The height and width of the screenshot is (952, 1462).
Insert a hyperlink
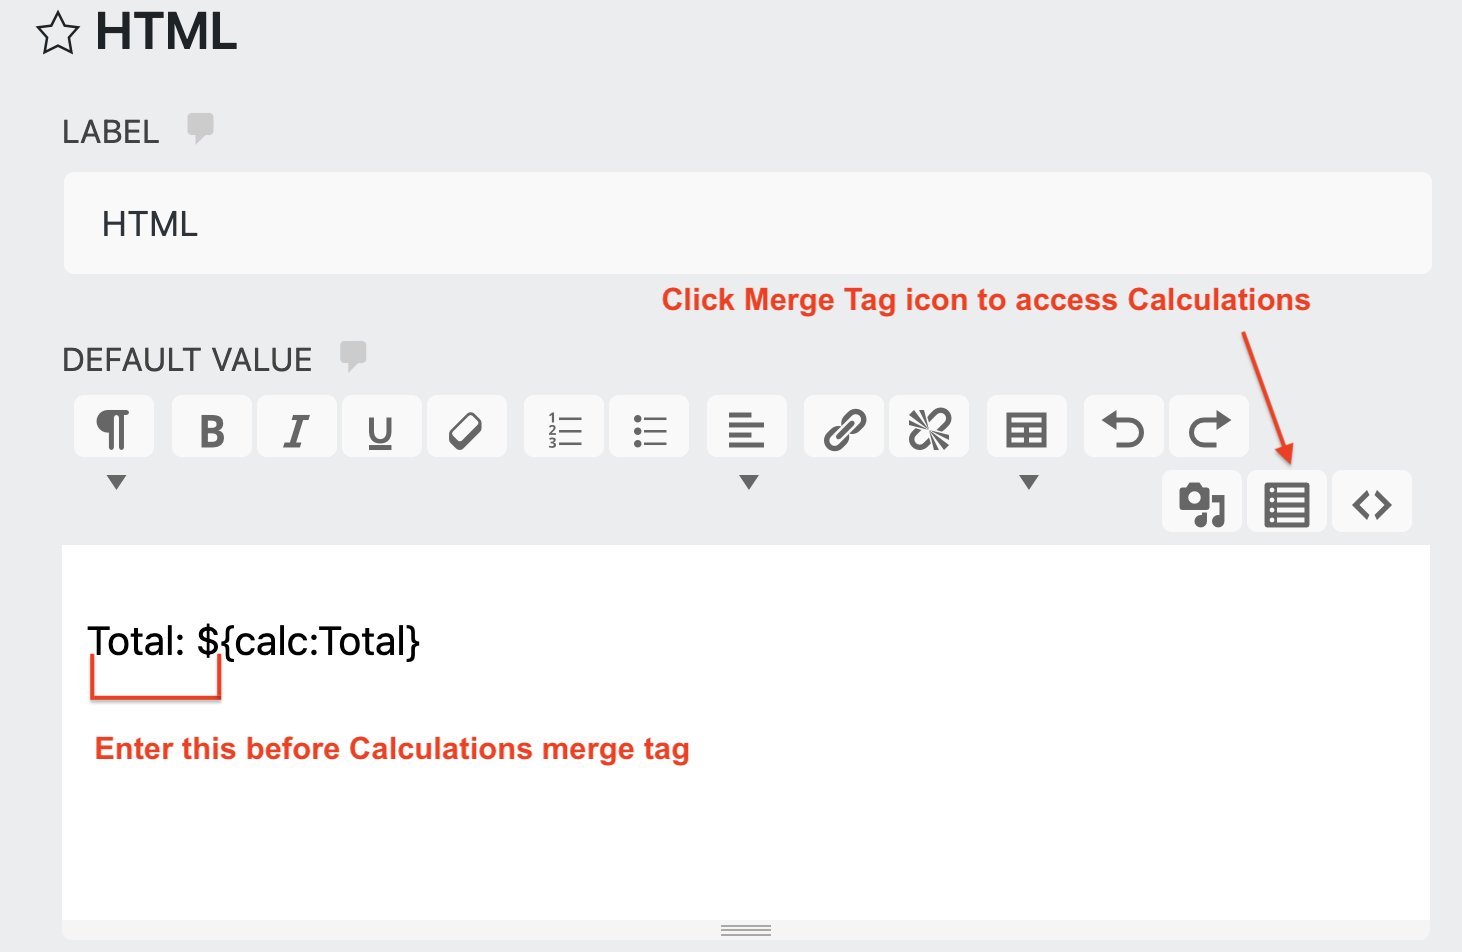tap(843, 426)
